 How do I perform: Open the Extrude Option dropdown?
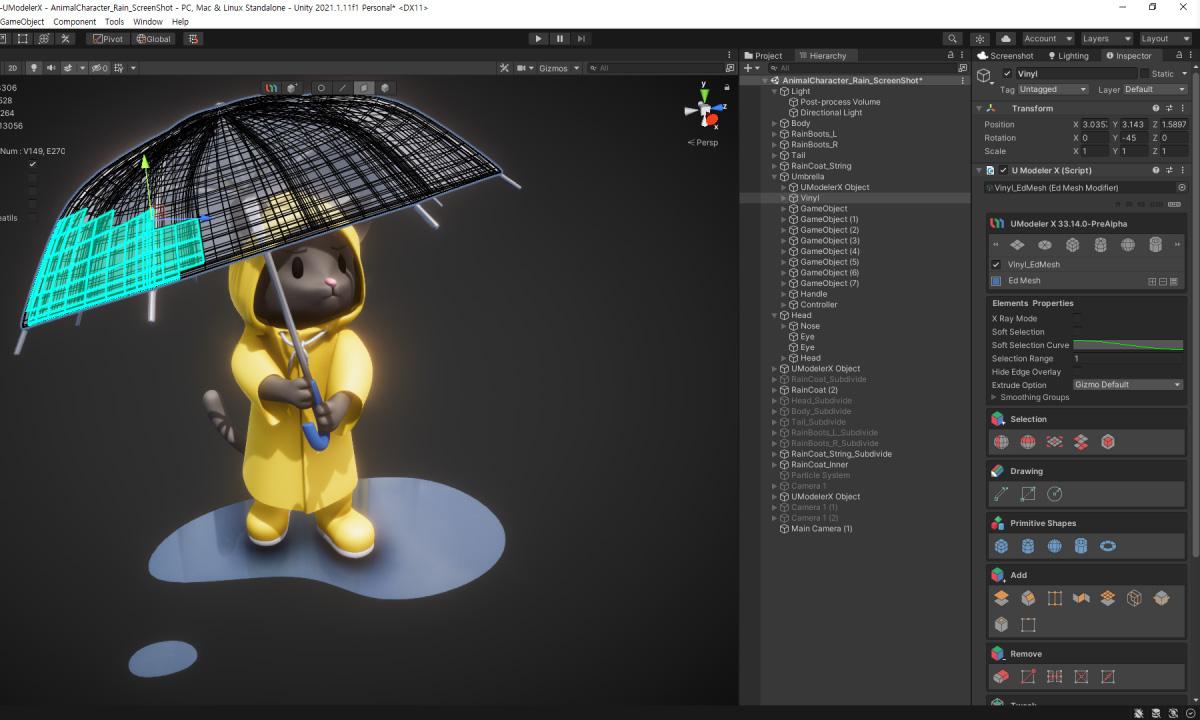point(1127,385)
